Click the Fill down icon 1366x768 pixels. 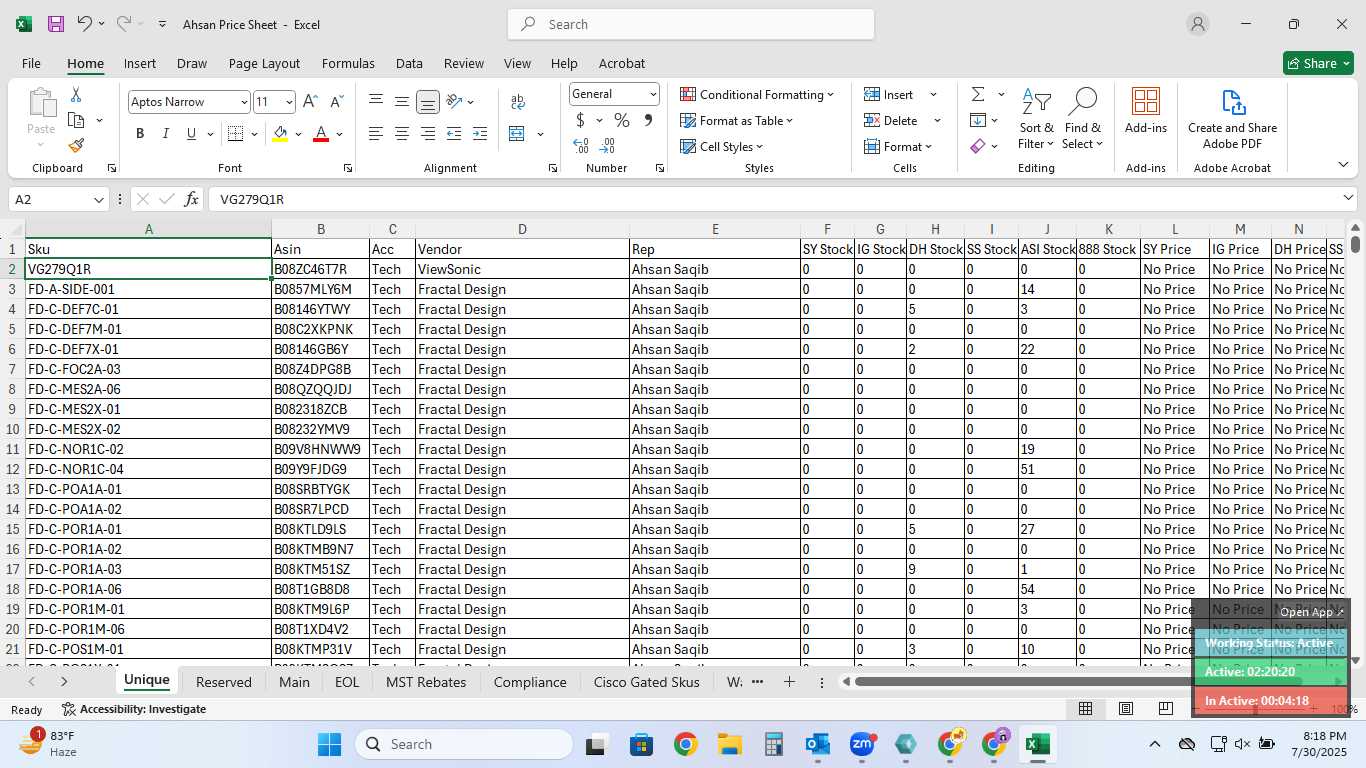click(x=978, y=120)
